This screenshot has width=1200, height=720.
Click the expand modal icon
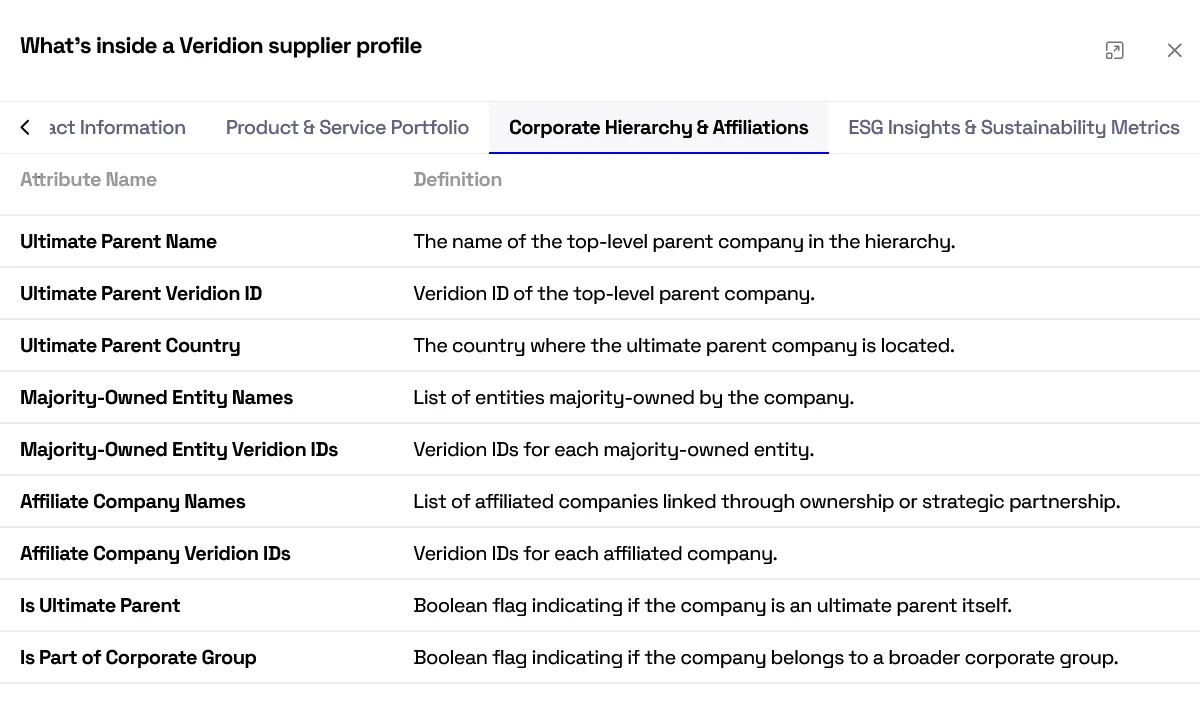tap(1114, 50)
